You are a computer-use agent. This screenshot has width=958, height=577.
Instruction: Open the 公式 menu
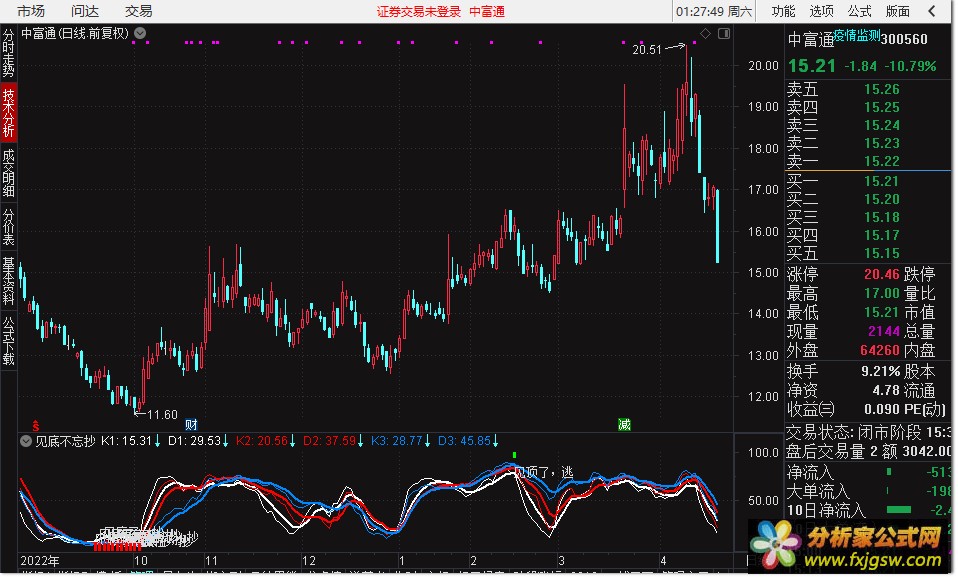coord(859,11)
